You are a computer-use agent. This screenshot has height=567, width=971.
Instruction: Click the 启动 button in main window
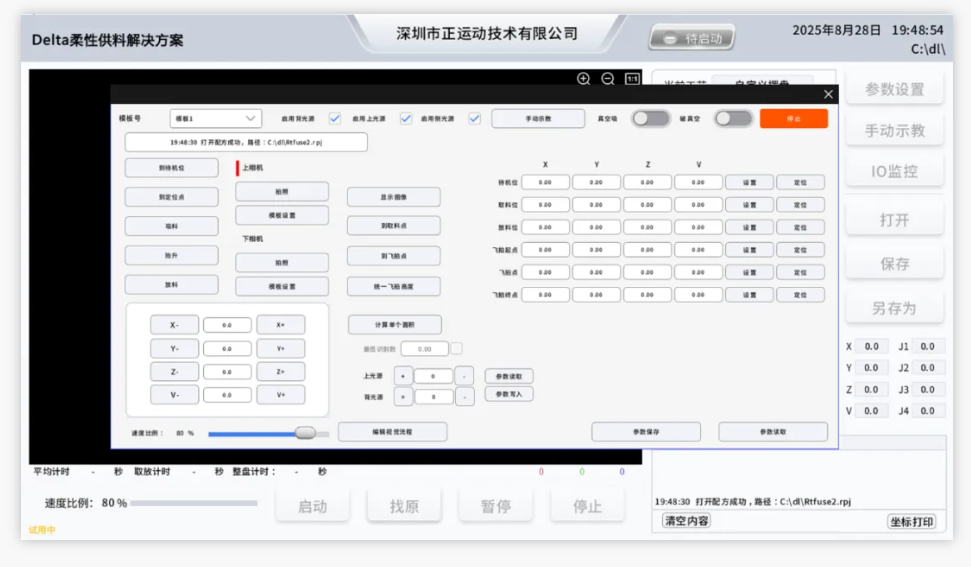click(x=312, y=506)
